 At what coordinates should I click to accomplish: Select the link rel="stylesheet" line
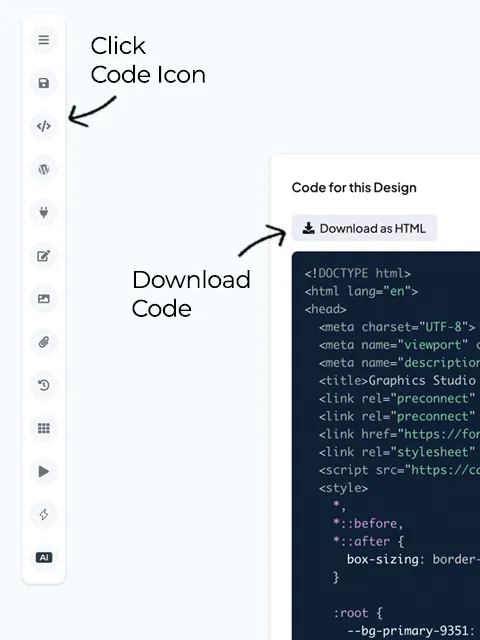397,452
